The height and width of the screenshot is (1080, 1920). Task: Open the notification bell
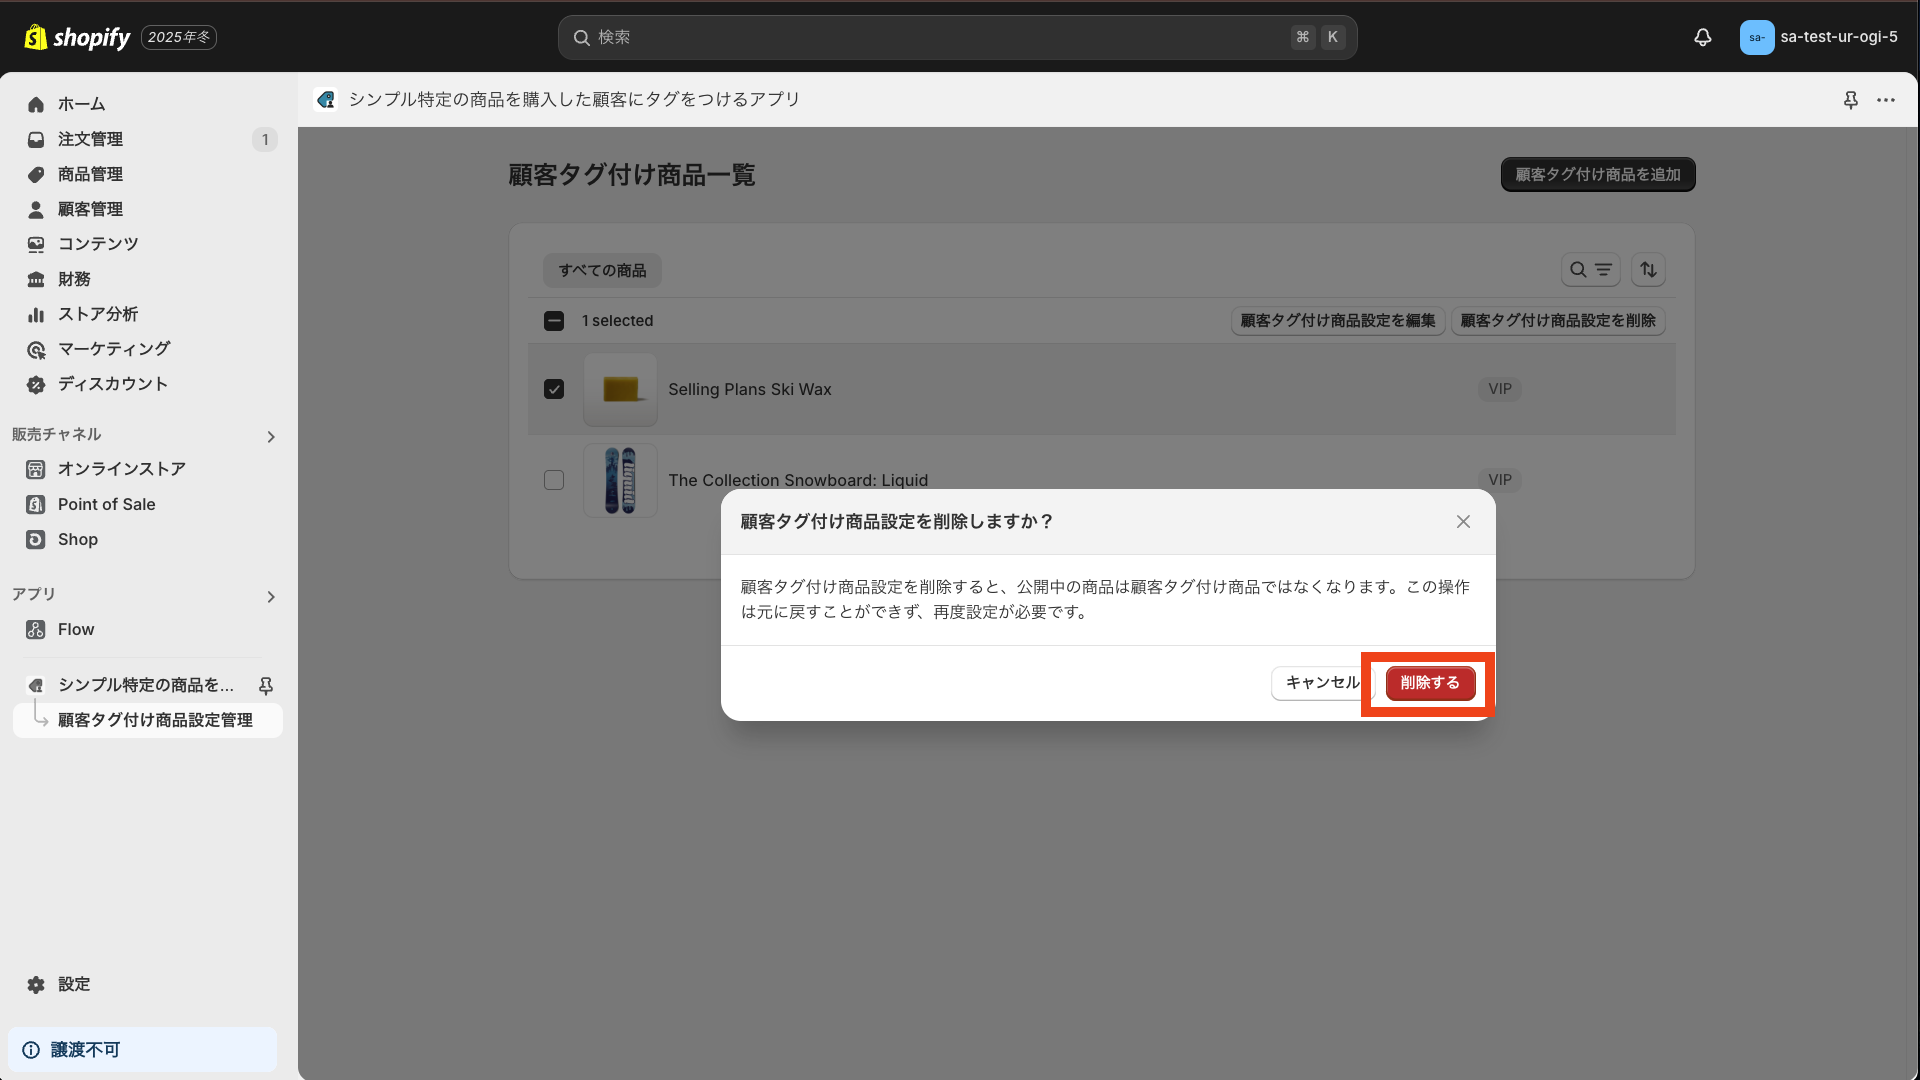1703,37
